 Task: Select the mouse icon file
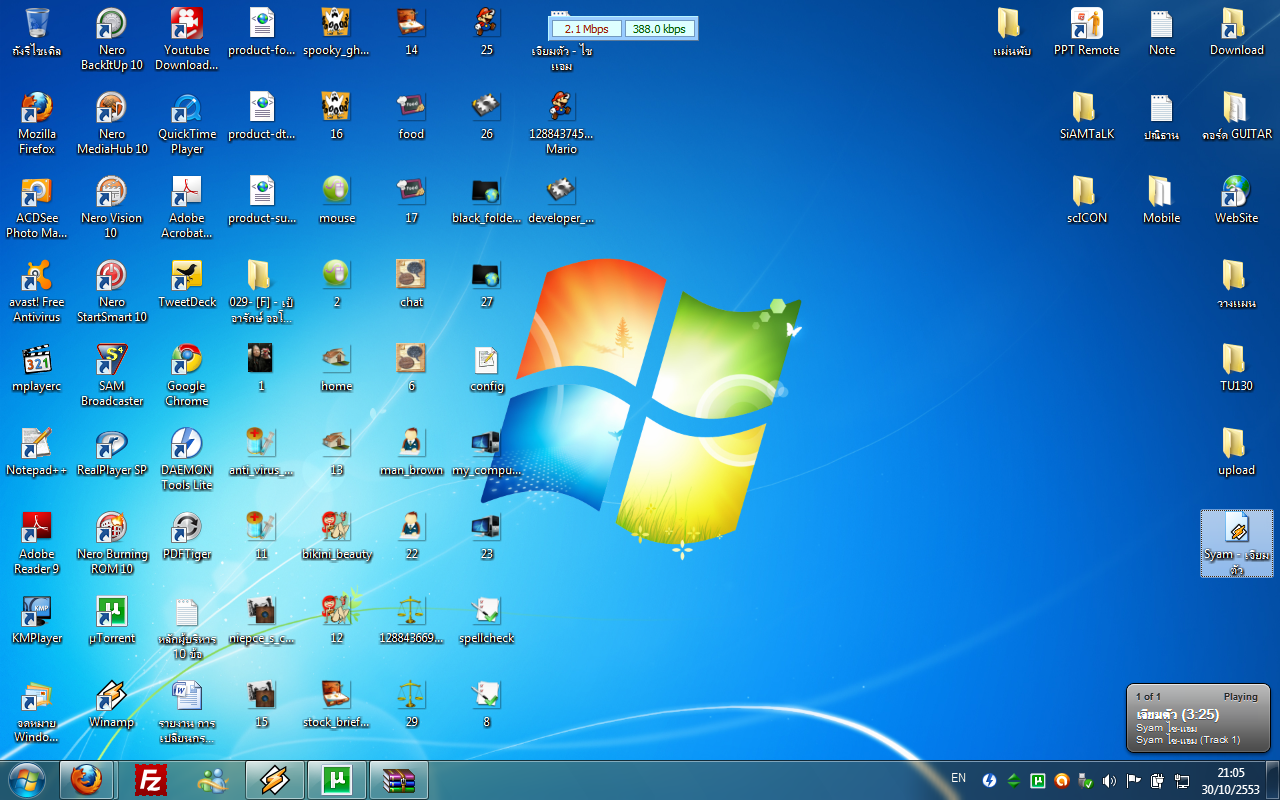pos(337,199)
